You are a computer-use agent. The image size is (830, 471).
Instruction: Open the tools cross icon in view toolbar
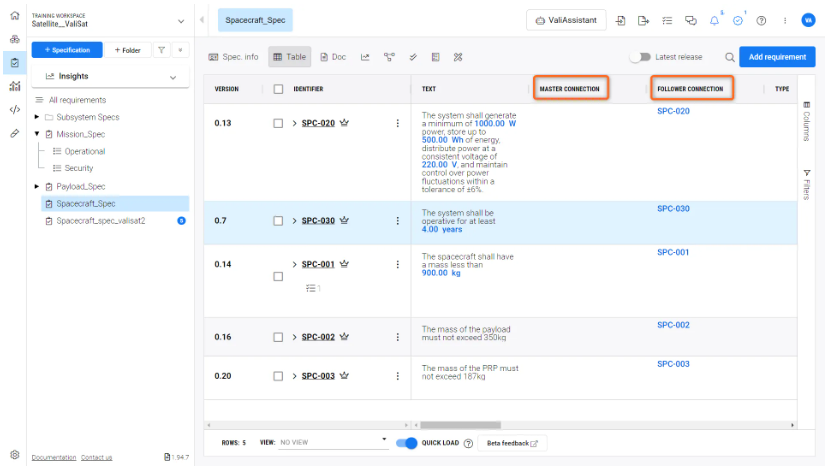(x=458, y=57)
